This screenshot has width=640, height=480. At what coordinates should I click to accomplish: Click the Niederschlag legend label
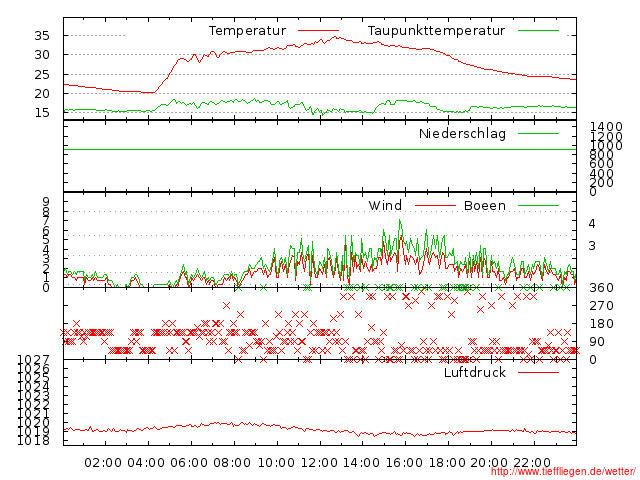(x=462, y=133)
